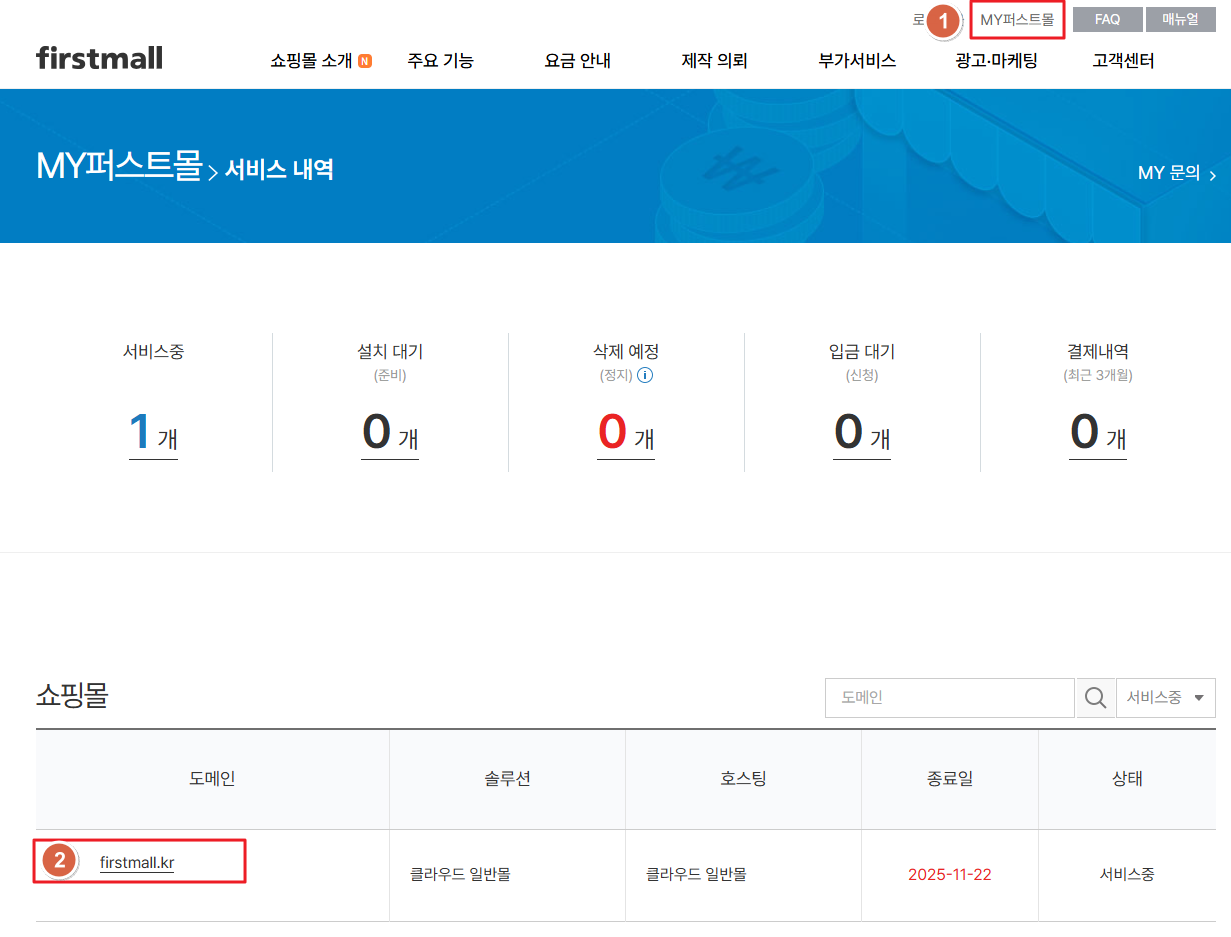Click the 서비스중 status cell in the table

tap(1127, 874)
